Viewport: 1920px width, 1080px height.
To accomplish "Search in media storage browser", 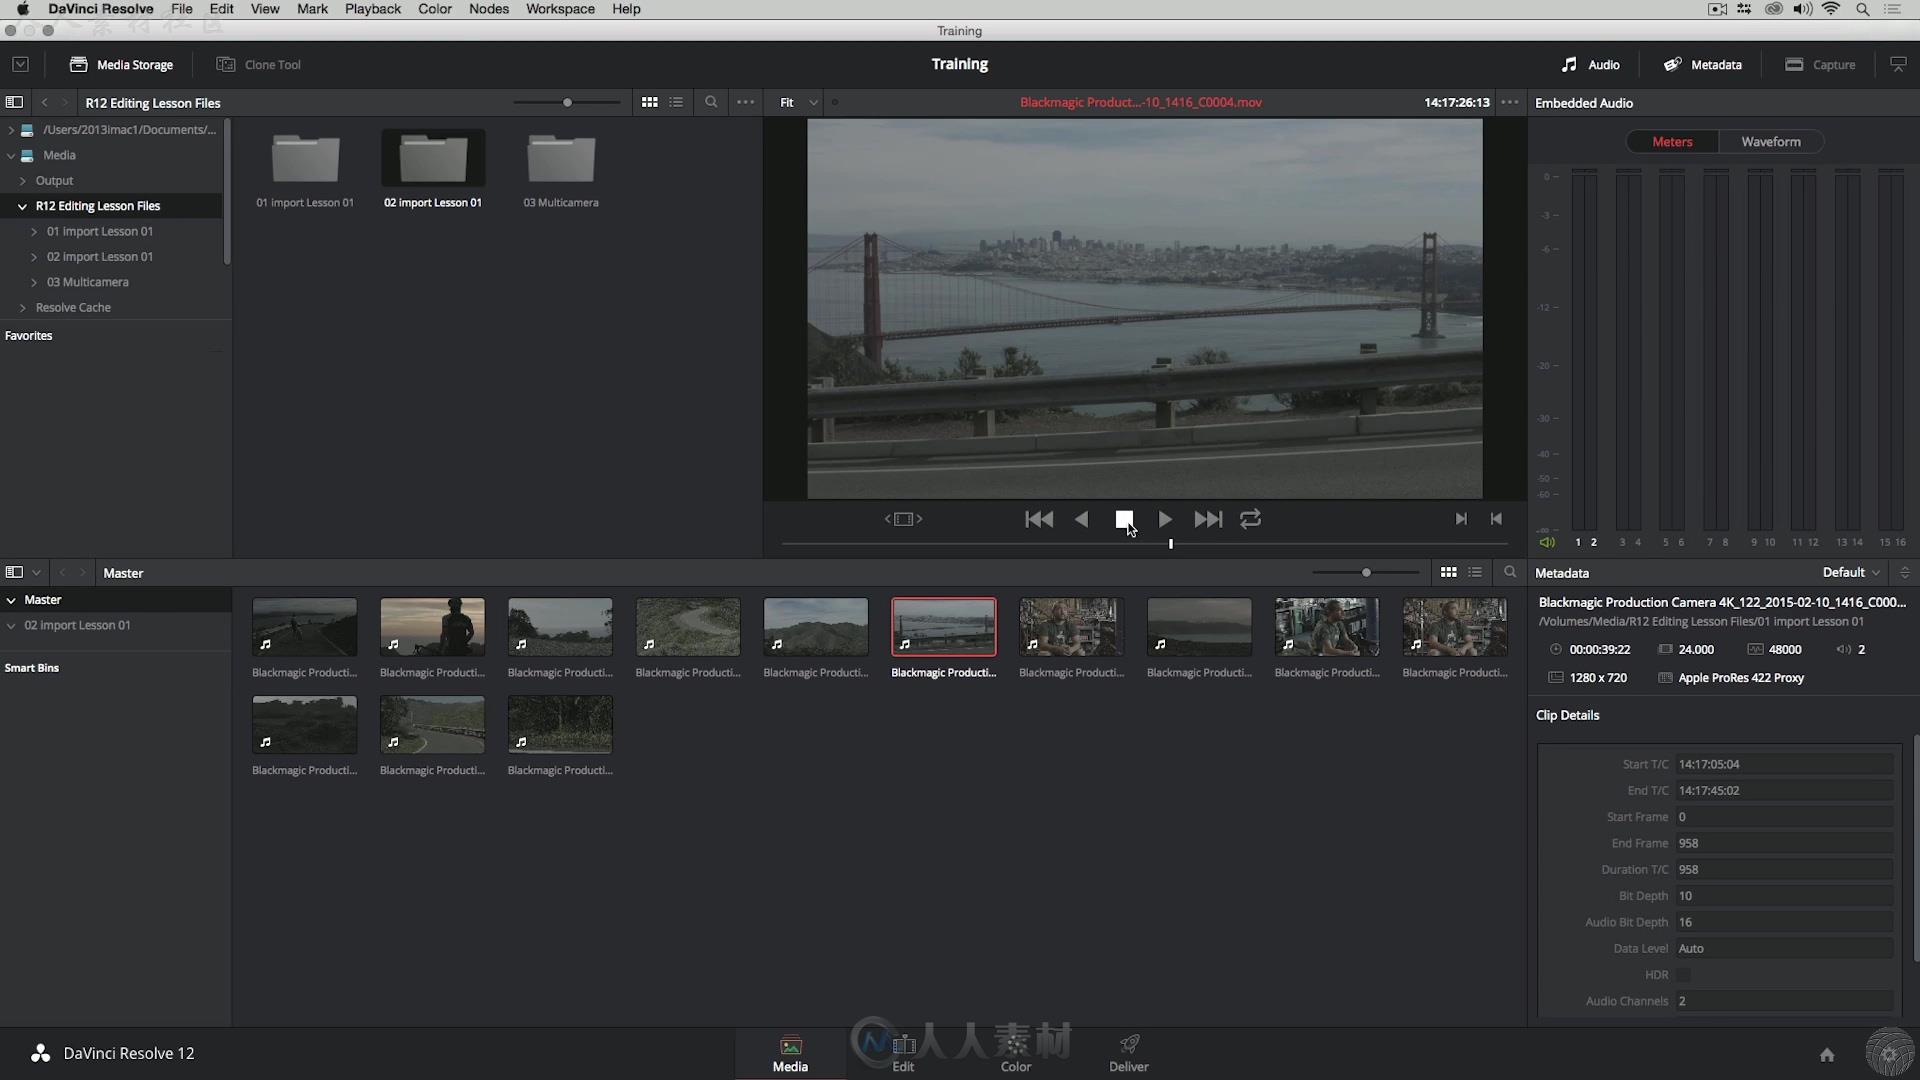I will tap(711, 102).
